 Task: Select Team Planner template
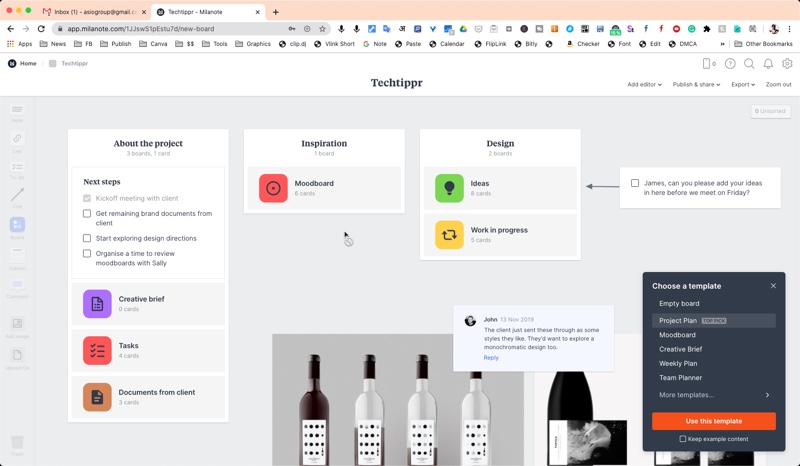coord(714,378)
